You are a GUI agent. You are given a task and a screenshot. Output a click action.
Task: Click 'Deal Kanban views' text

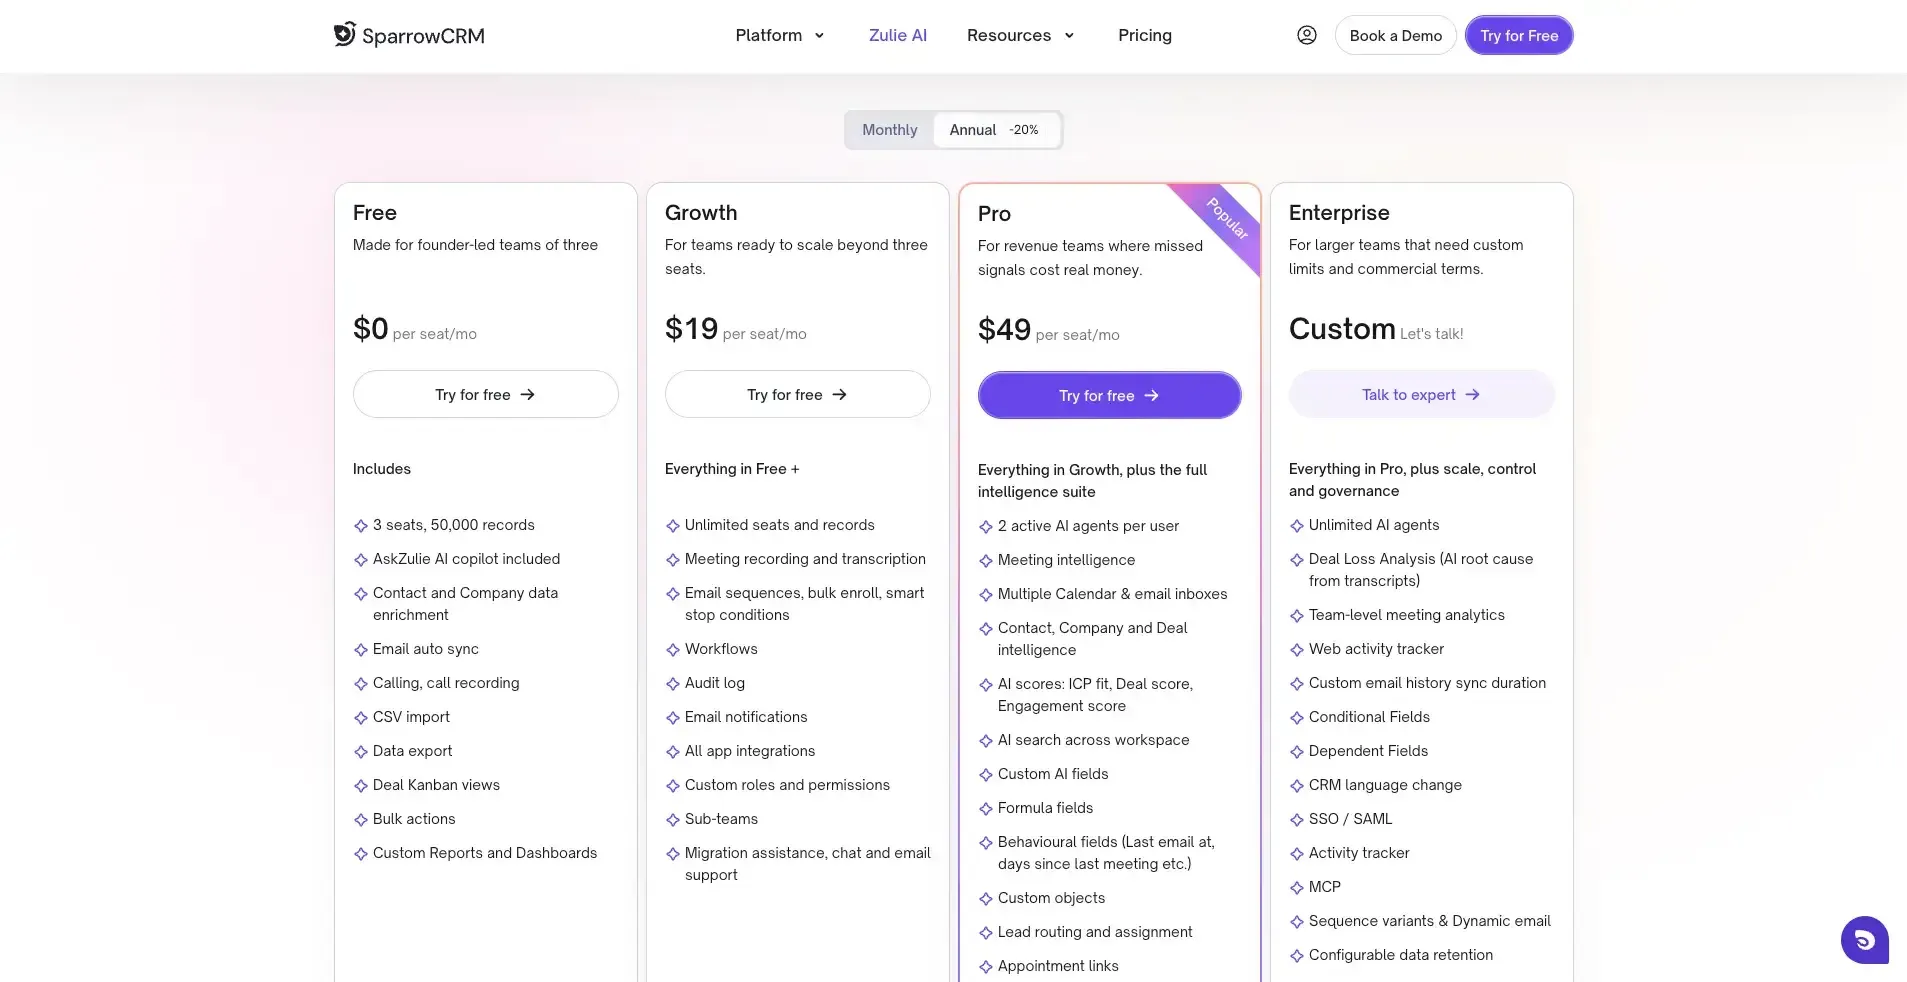click(436, 785)
